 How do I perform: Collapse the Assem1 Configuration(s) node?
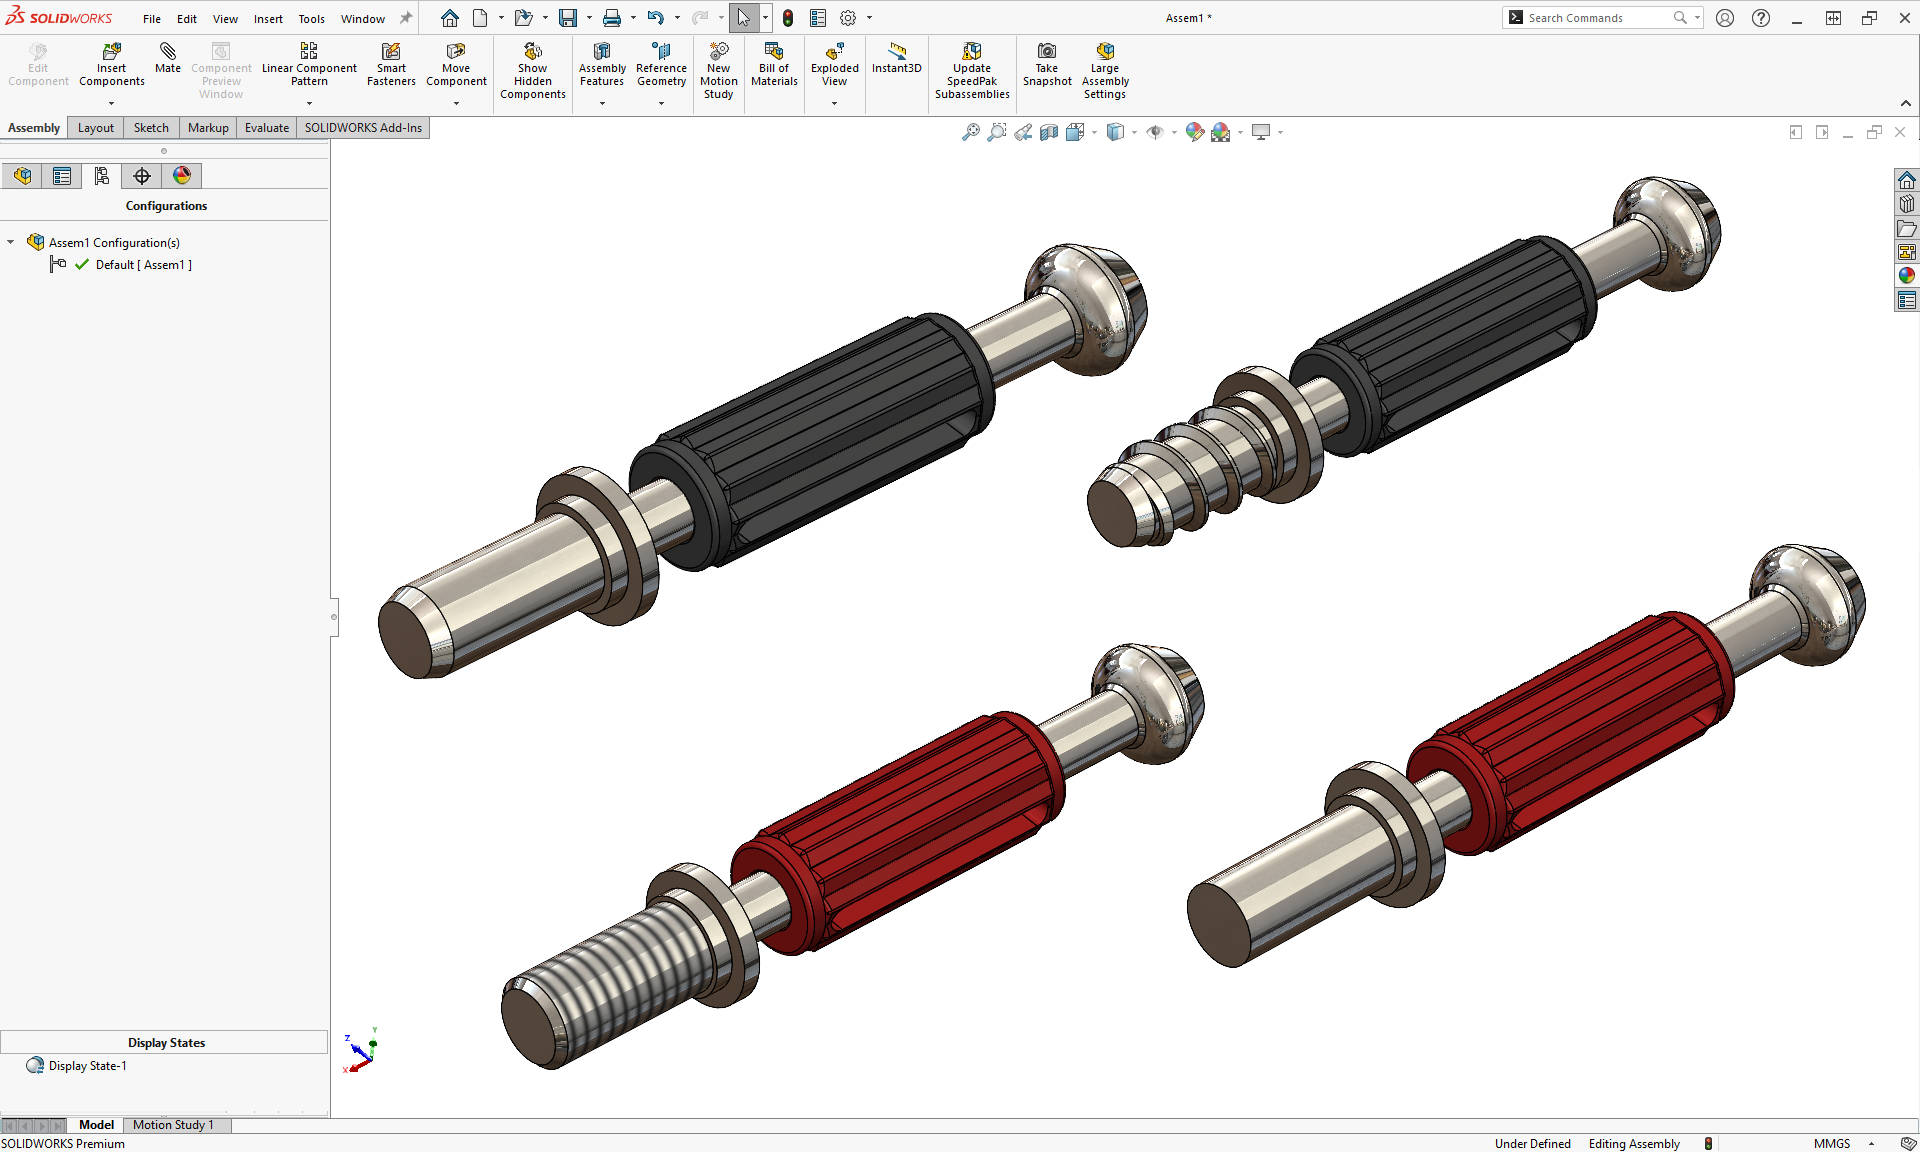tap(10, 242)
